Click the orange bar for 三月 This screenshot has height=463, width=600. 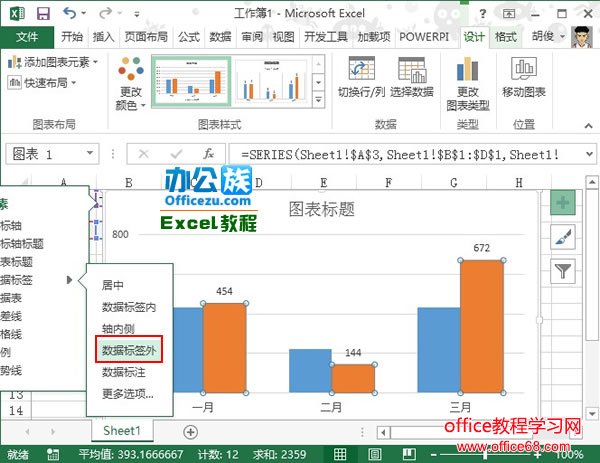click(482, 326)
